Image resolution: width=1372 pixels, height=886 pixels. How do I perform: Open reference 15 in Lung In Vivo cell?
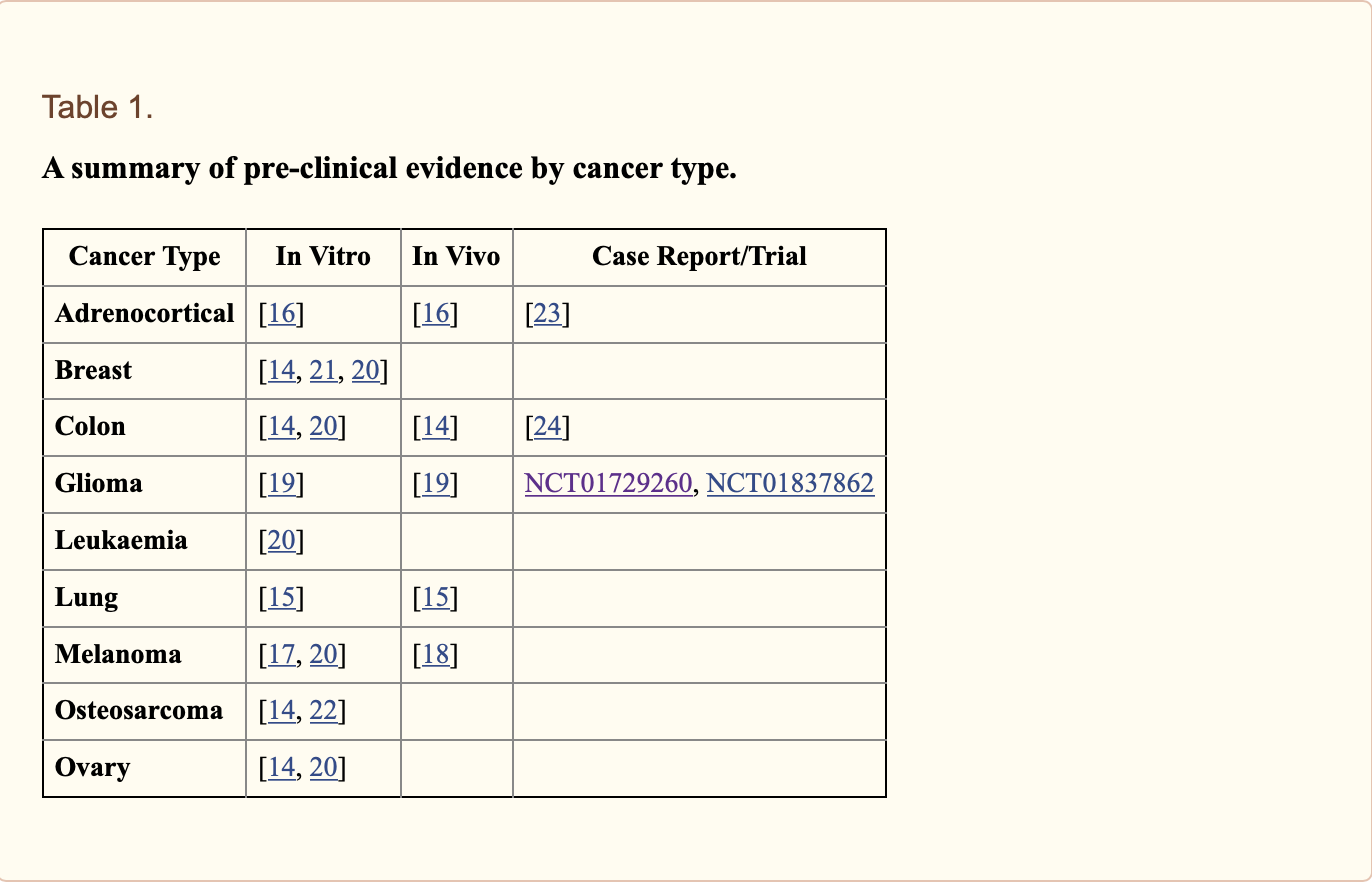[x=435, y=598]
